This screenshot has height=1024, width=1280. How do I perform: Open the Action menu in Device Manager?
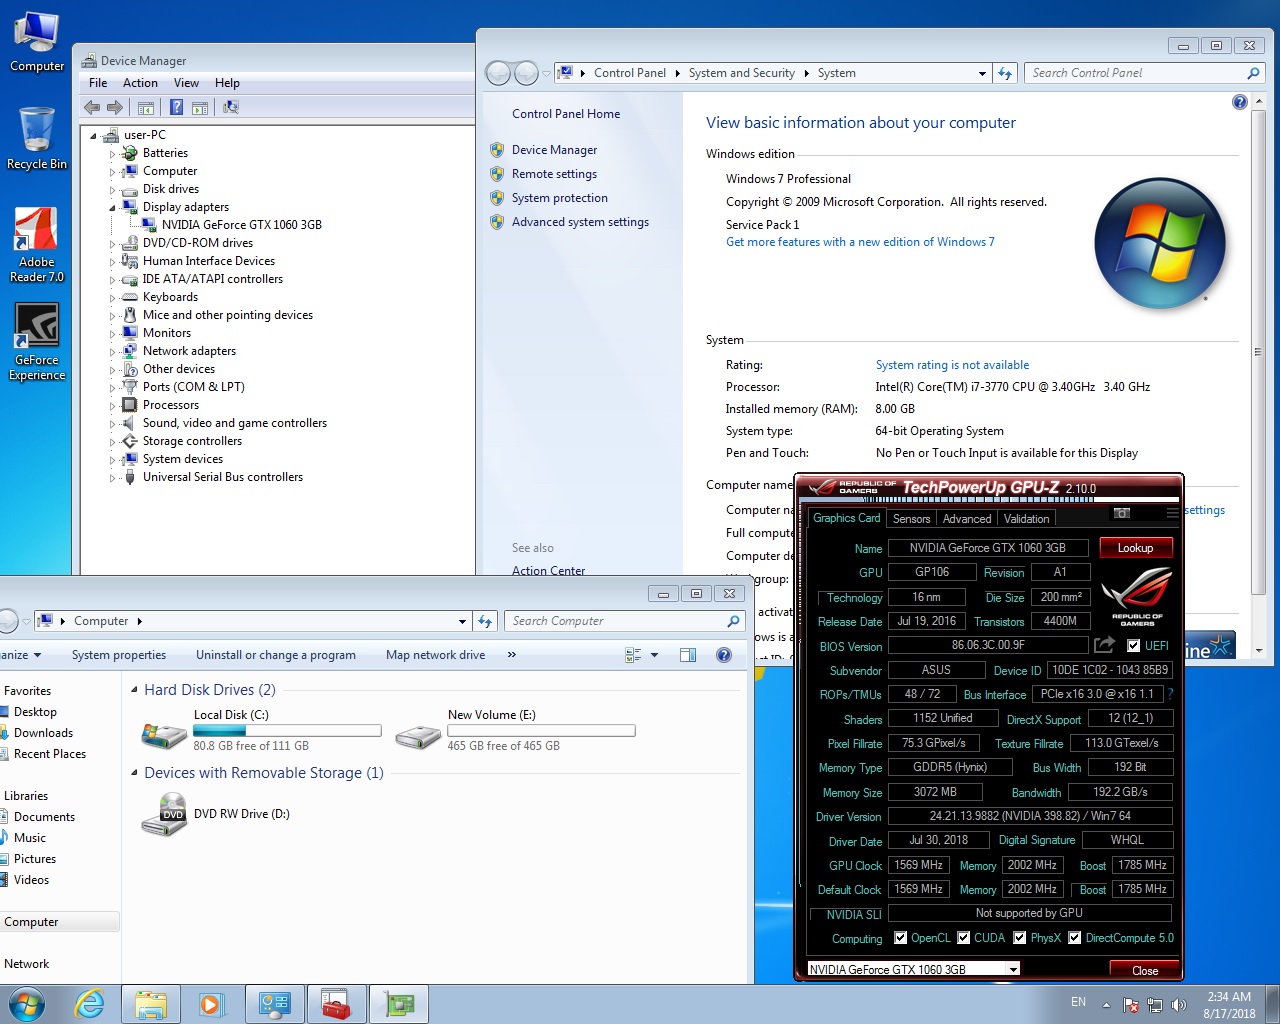[x=140, y=83]
